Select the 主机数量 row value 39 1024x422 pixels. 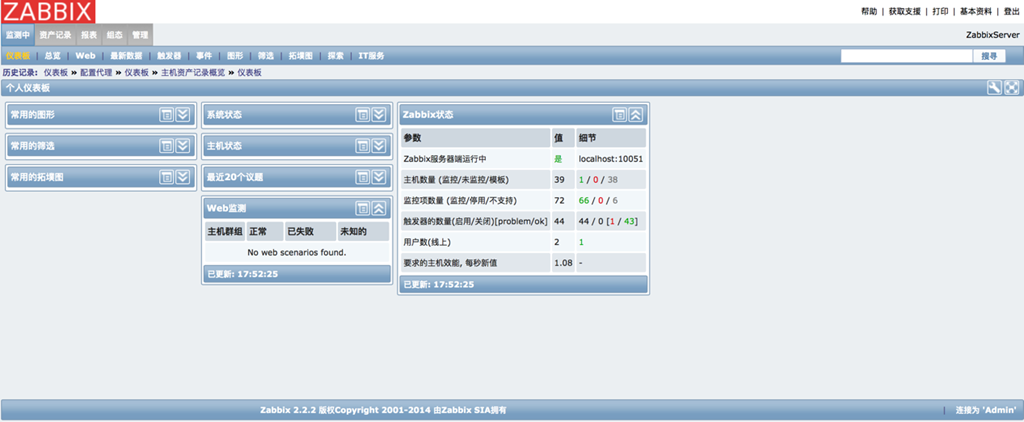click(x=563, y=180)
